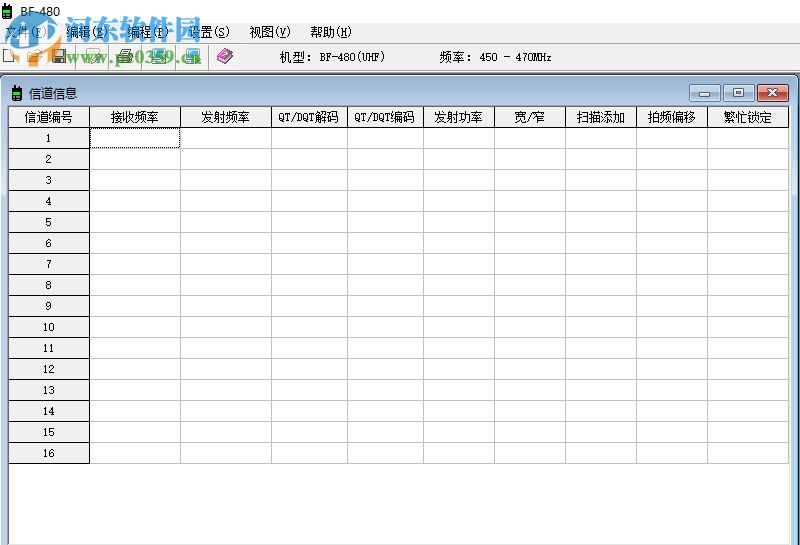Click the write to radio computer icon
Screen dimensions: 800x545
click(x=192, y=56)
